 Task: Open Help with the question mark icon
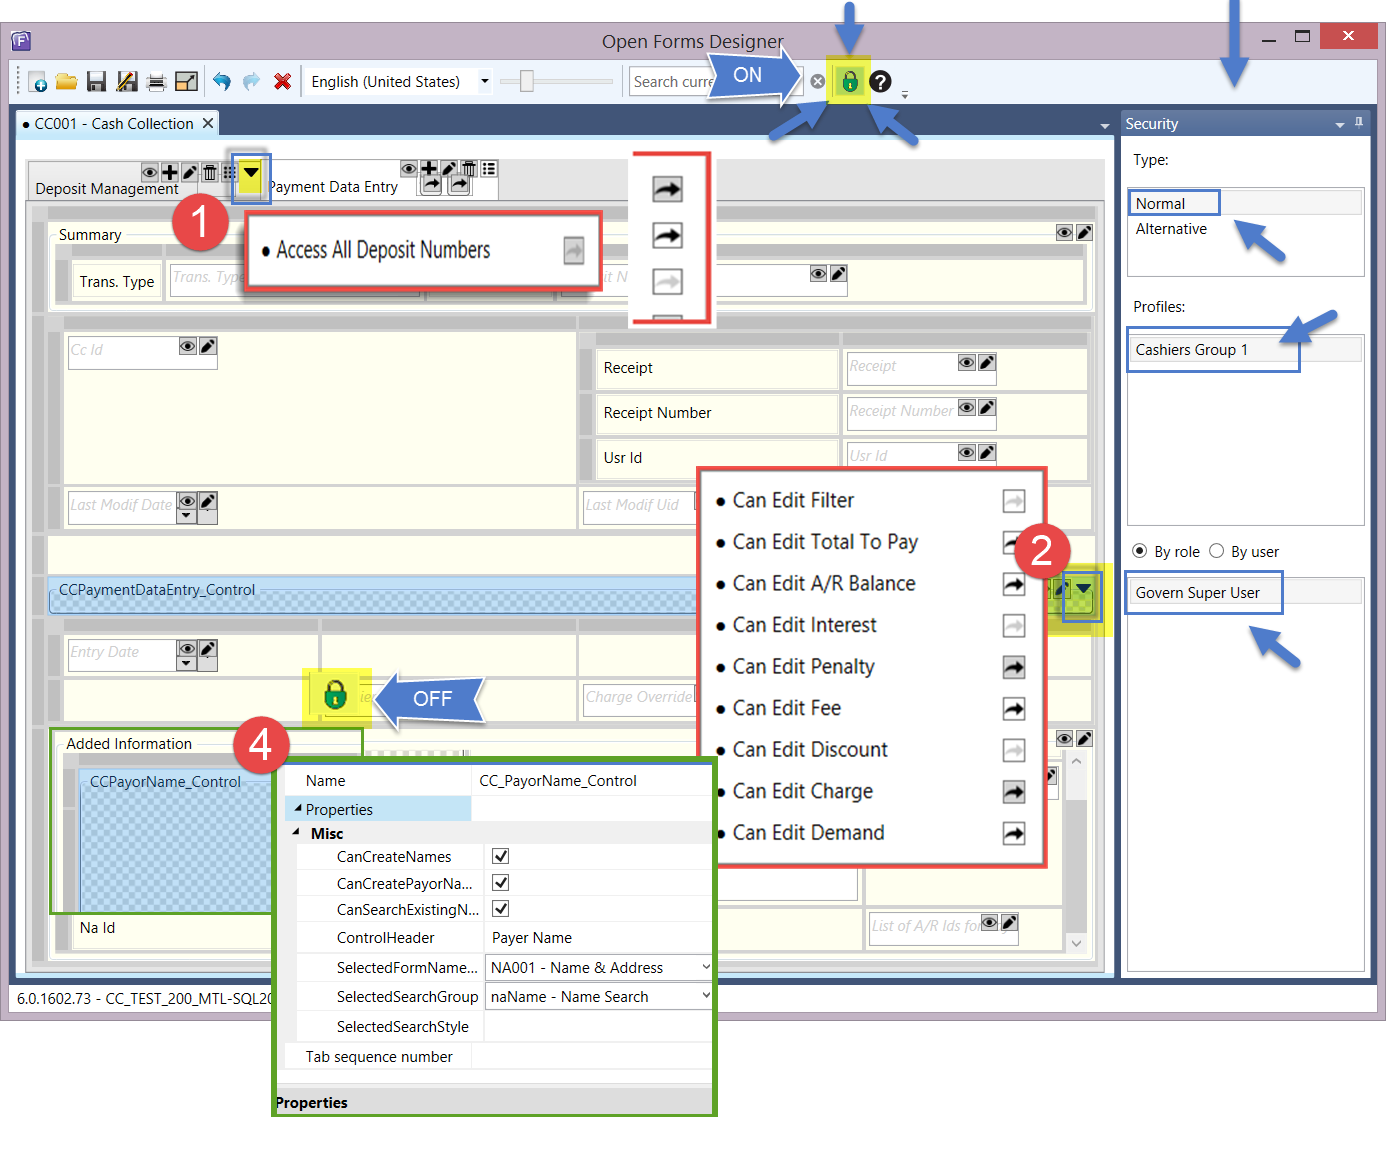coord(880,81)
